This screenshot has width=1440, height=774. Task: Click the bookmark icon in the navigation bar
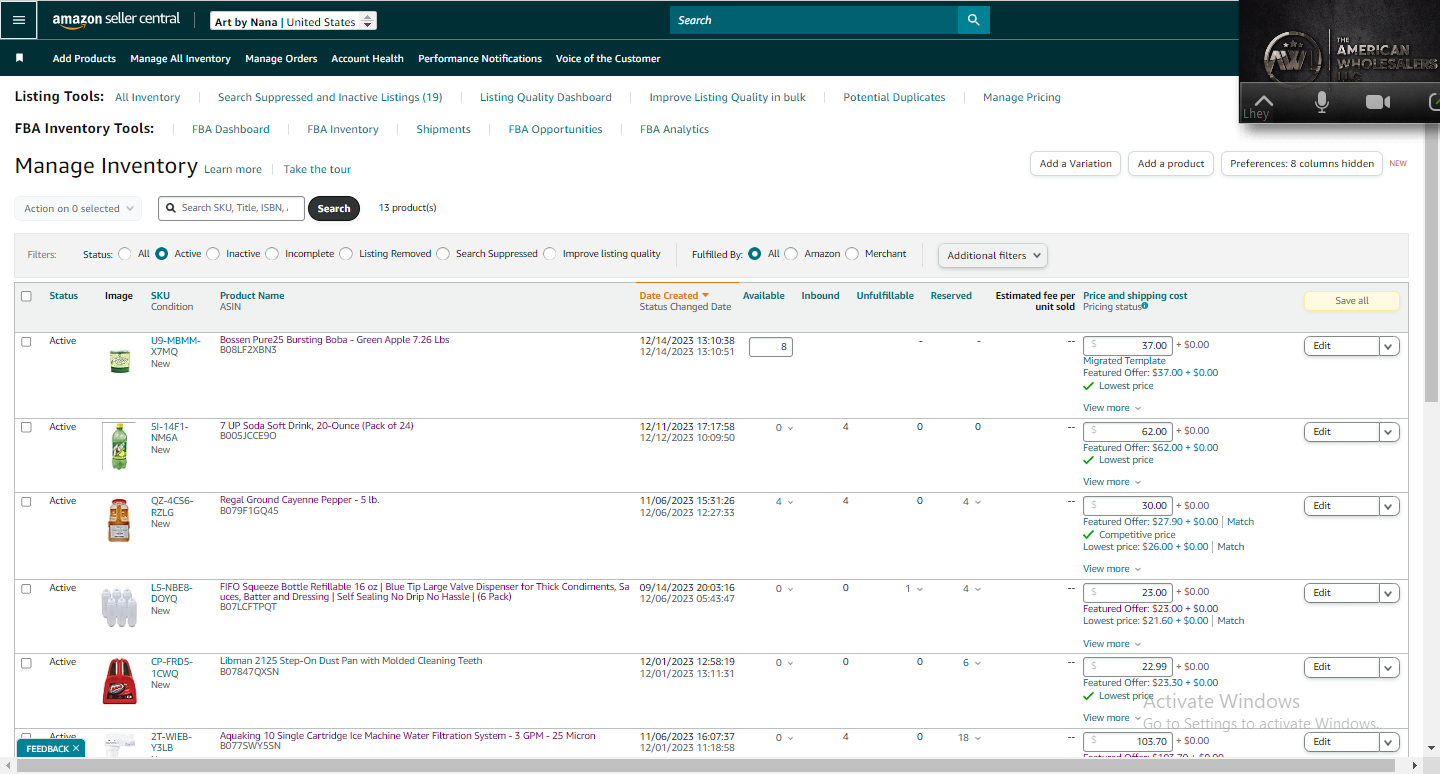(19, 58)
